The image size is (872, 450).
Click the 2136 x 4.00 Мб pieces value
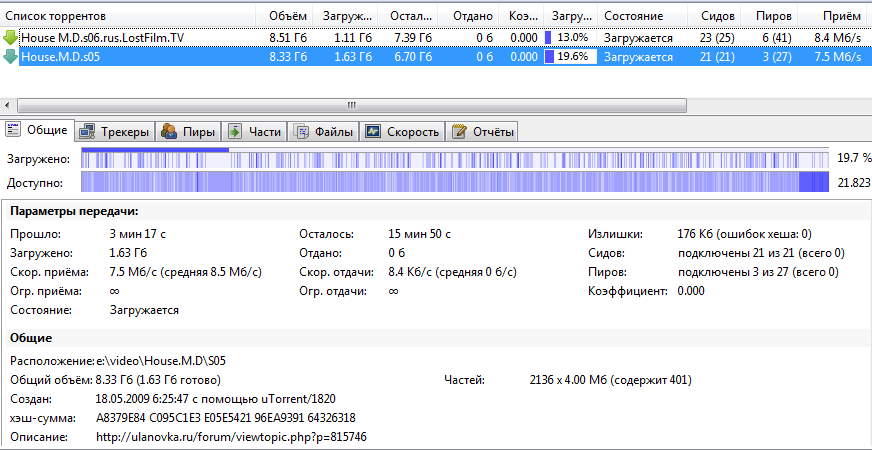point(611,380)
